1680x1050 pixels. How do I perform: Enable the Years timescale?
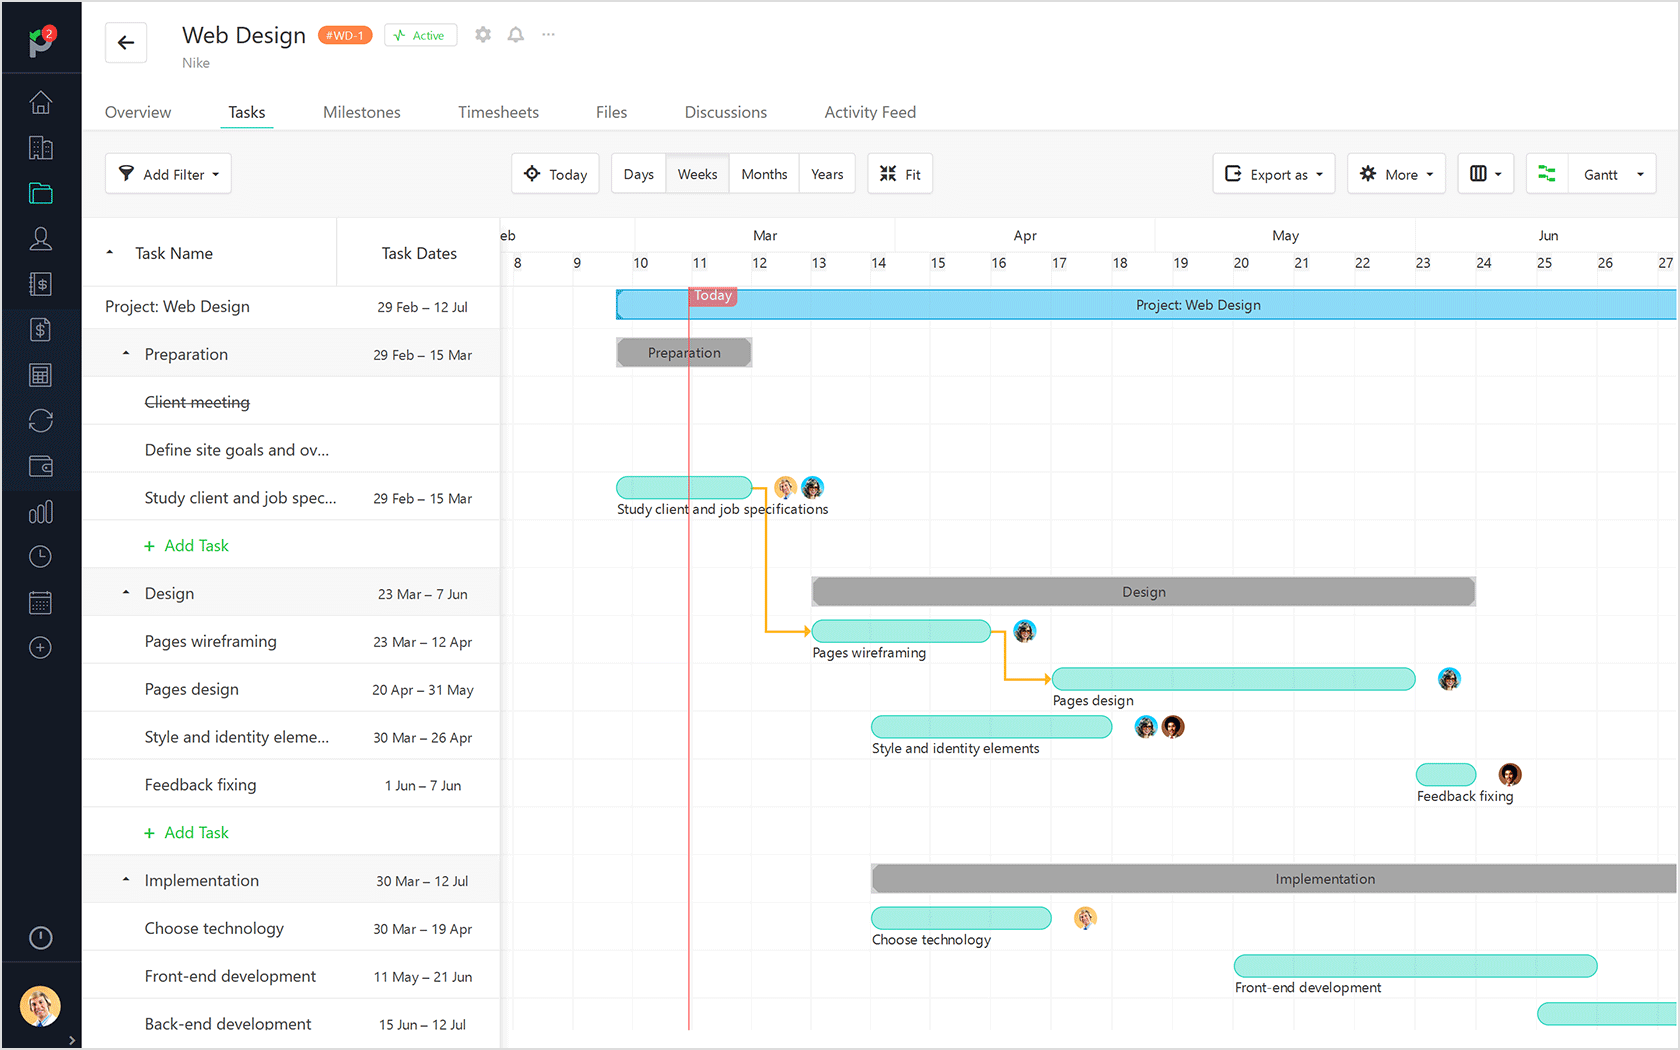click(x=827, y=173)
